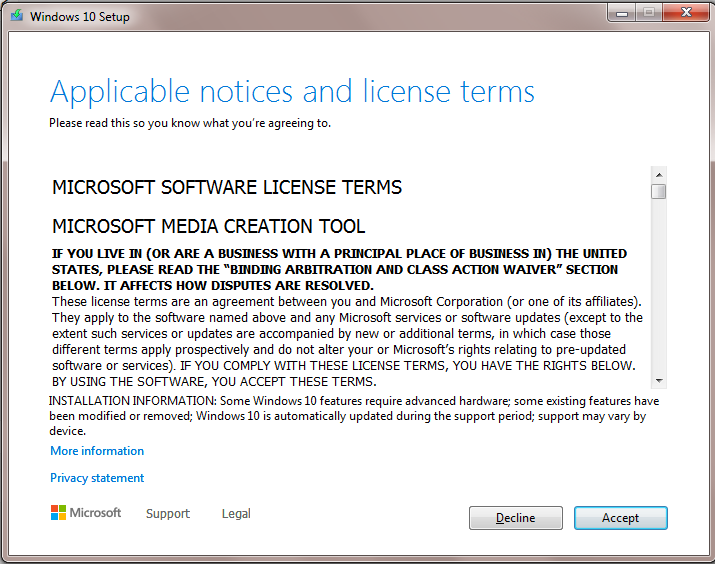Click the heading 'MICROSOFT MEDIA CREATION TOOL'

pos(208,226)
